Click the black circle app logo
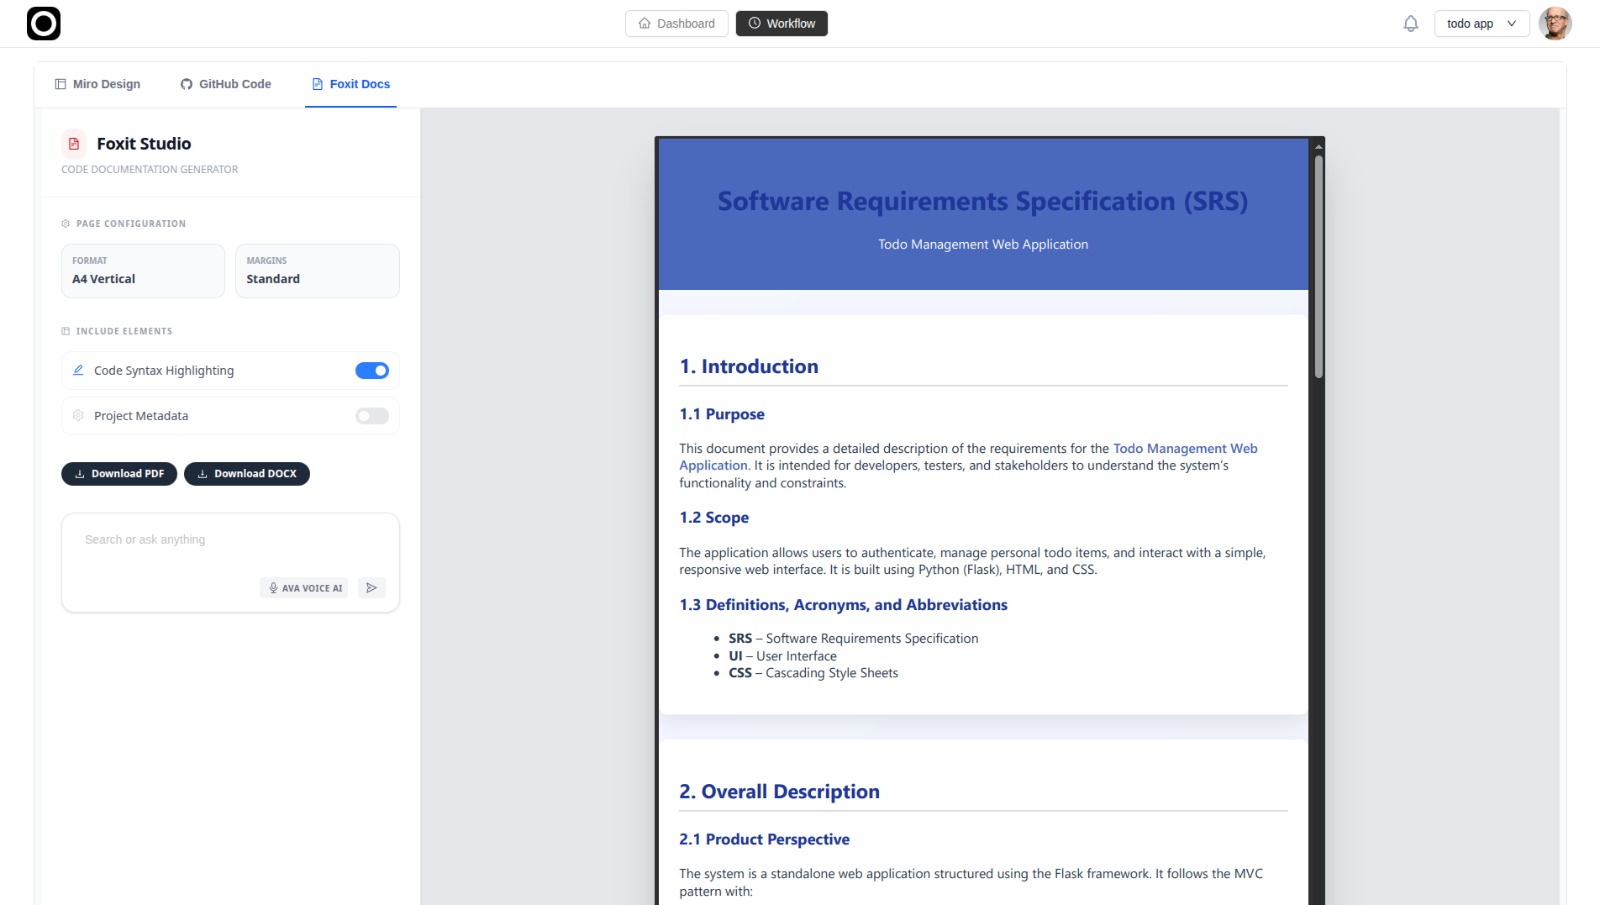This screenshot has width=1600, height=905. coord(43,23)
